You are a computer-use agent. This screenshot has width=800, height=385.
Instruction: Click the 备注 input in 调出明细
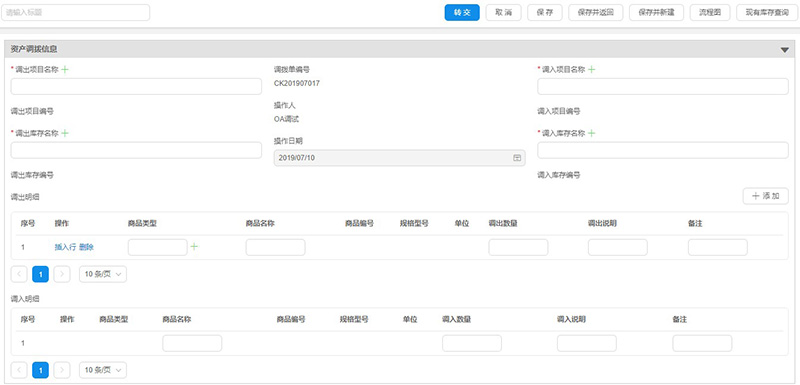point(718,247)
